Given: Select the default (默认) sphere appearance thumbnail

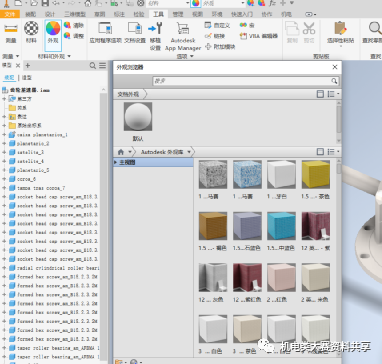Looking at the screenshot, I should click(138, 116).
